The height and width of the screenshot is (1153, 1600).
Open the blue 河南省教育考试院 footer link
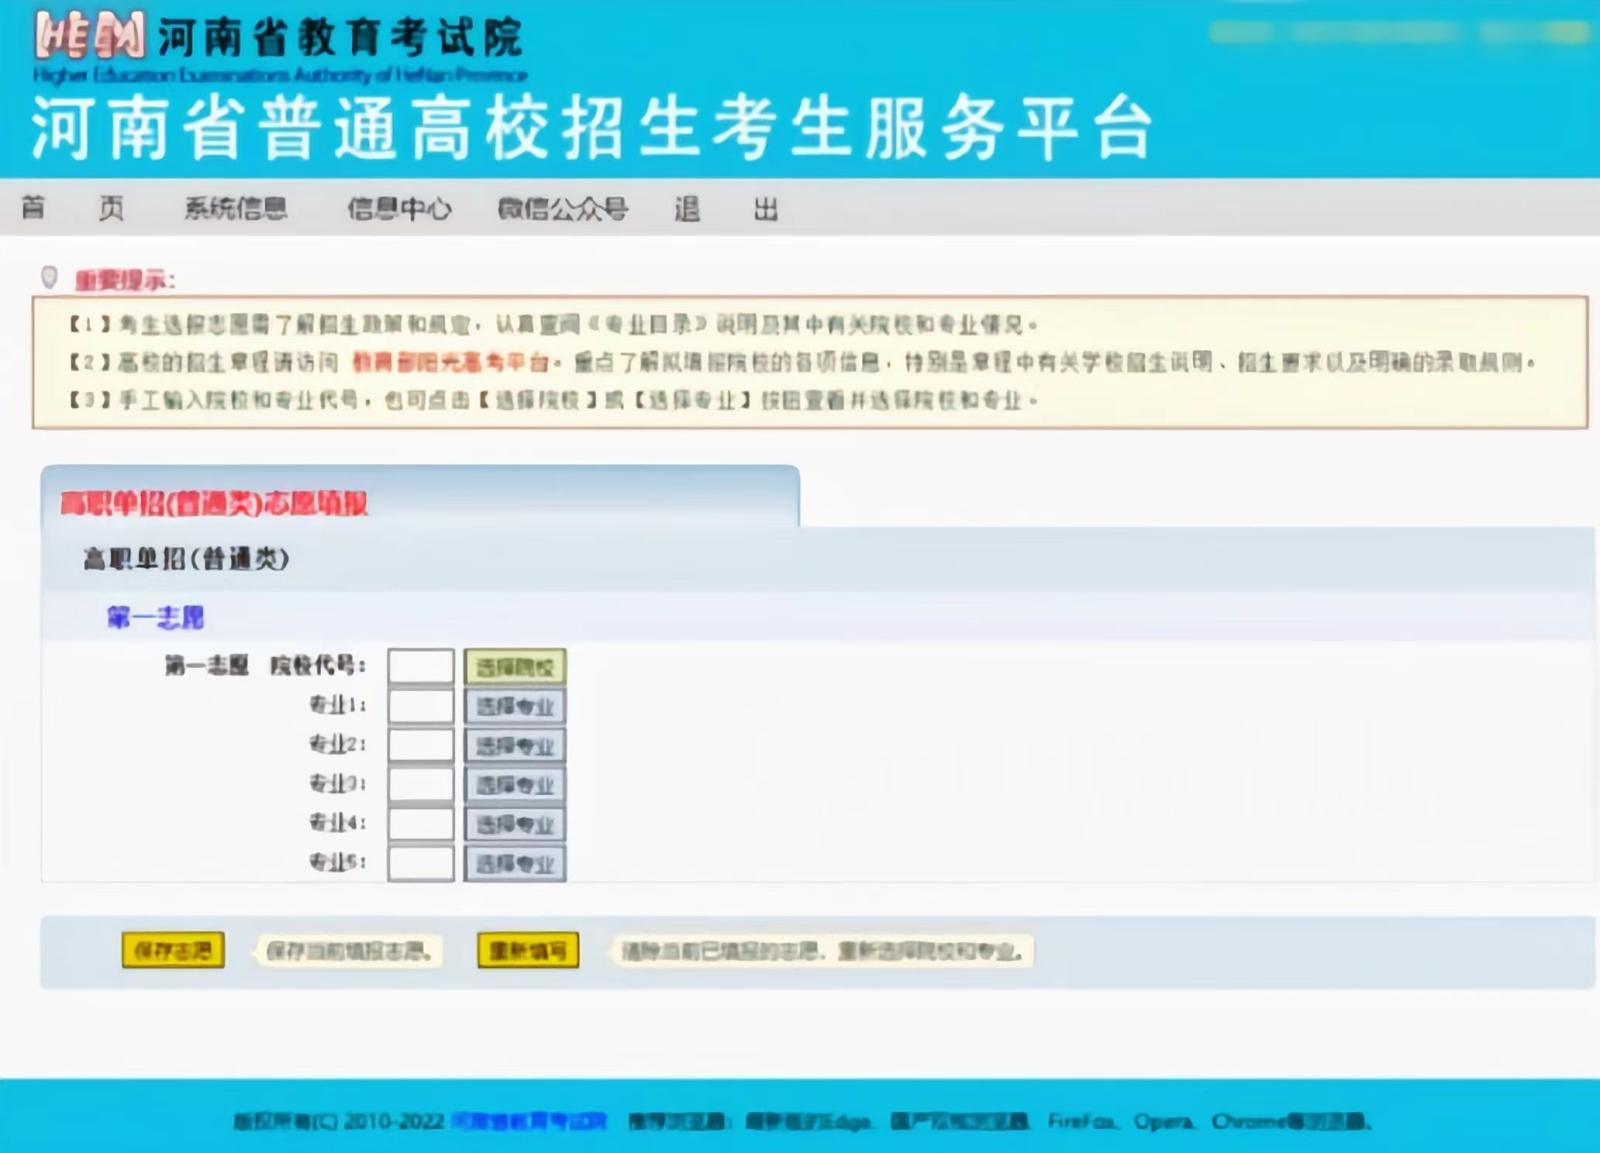[x=529, y=1121]
